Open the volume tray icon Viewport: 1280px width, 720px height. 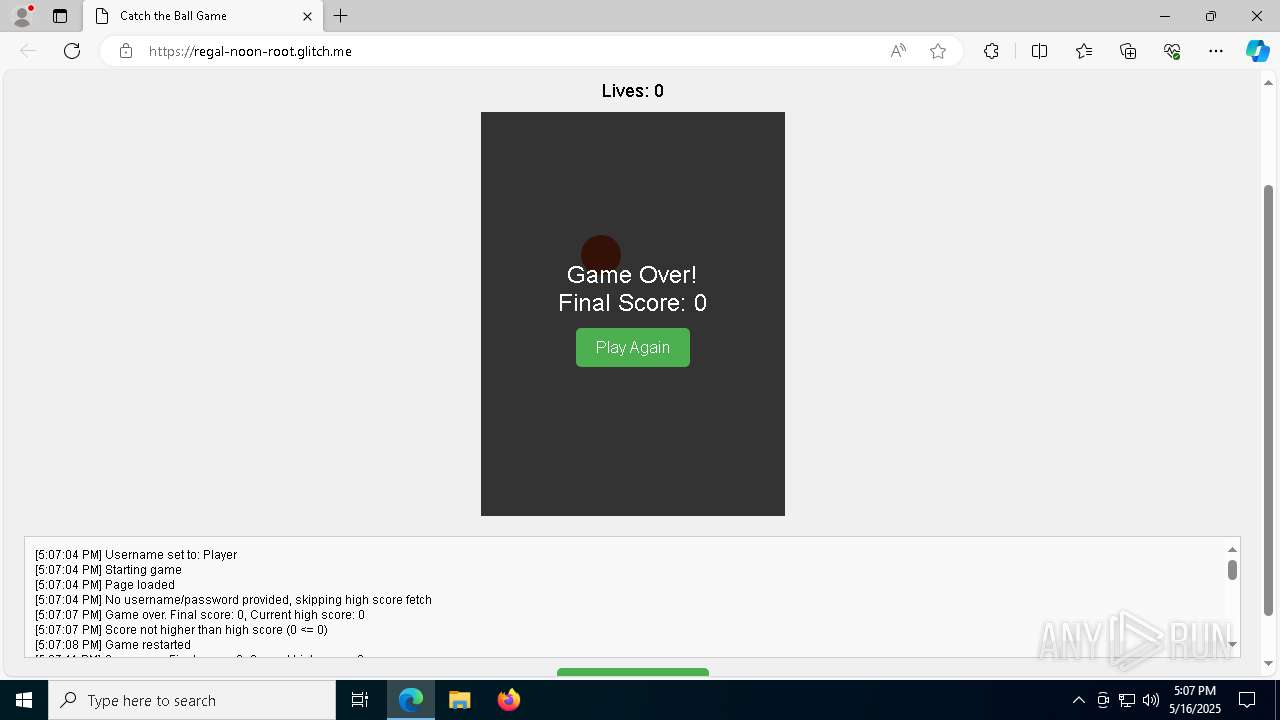pos(1151,700)
